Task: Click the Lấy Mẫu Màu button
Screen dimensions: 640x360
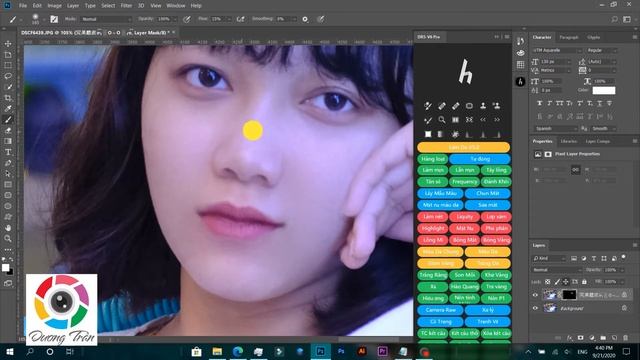Action: [x=440, y=193]
